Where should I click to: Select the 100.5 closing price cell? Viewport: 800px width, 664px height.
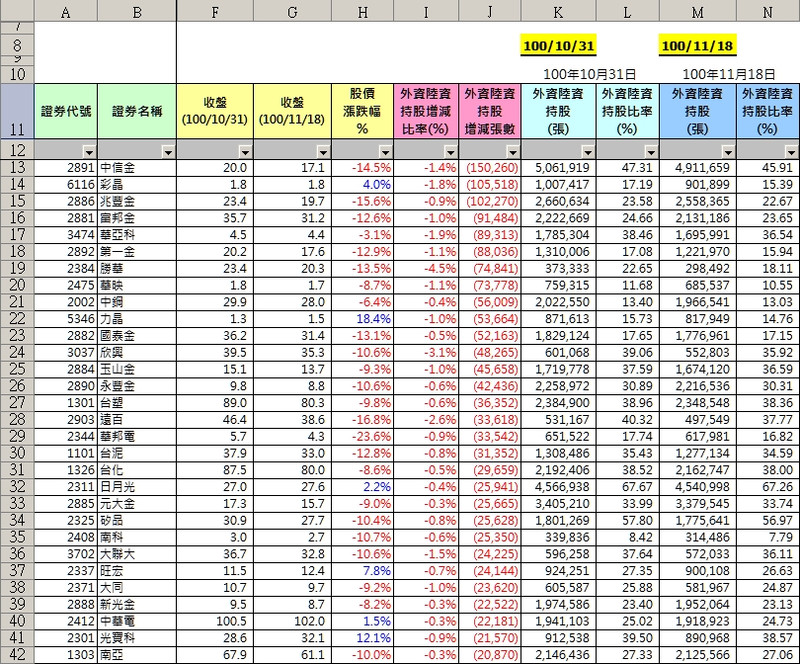(x=215, y=622)
